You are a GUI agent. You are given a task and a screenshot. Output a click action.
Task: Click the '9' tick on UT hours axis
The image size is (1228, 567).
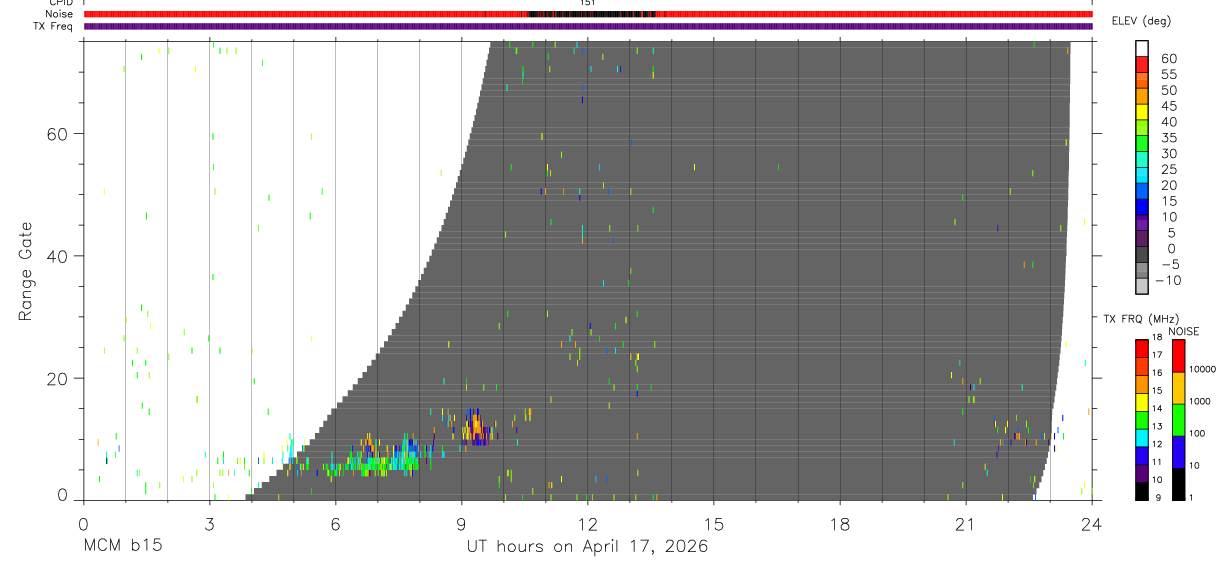tap(461, 524)
